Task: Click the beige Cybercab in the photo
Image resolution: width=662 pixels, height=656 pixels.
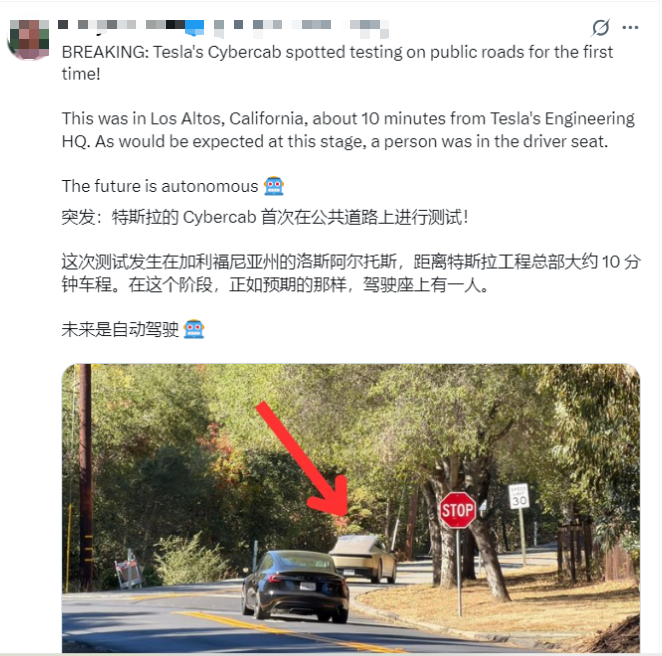Action: 364,558
